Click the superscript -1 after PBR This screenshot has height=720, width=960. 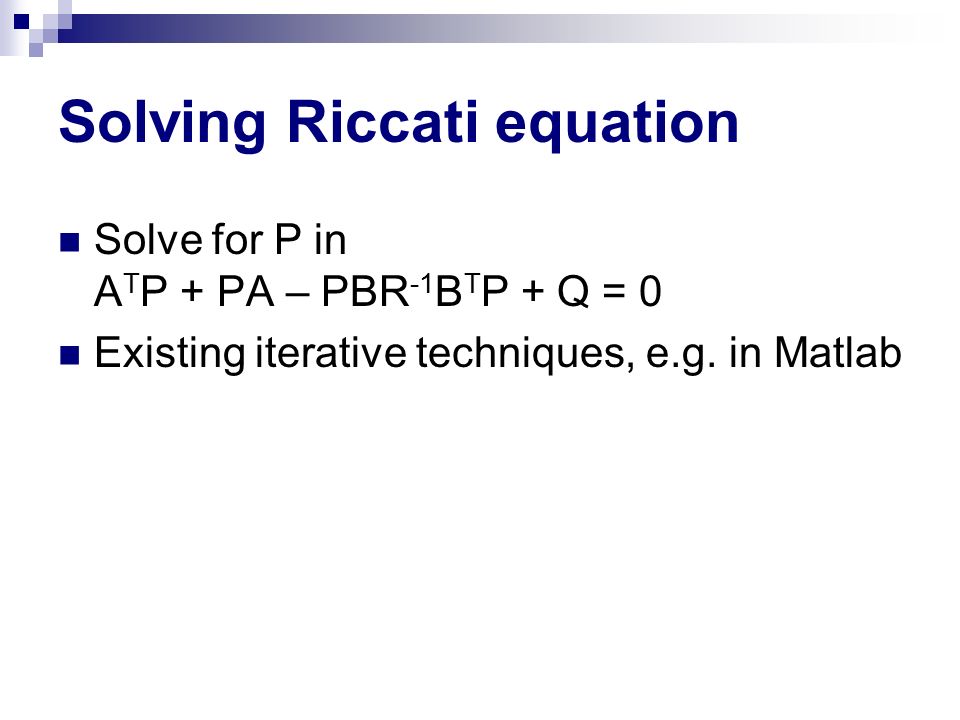421,282
